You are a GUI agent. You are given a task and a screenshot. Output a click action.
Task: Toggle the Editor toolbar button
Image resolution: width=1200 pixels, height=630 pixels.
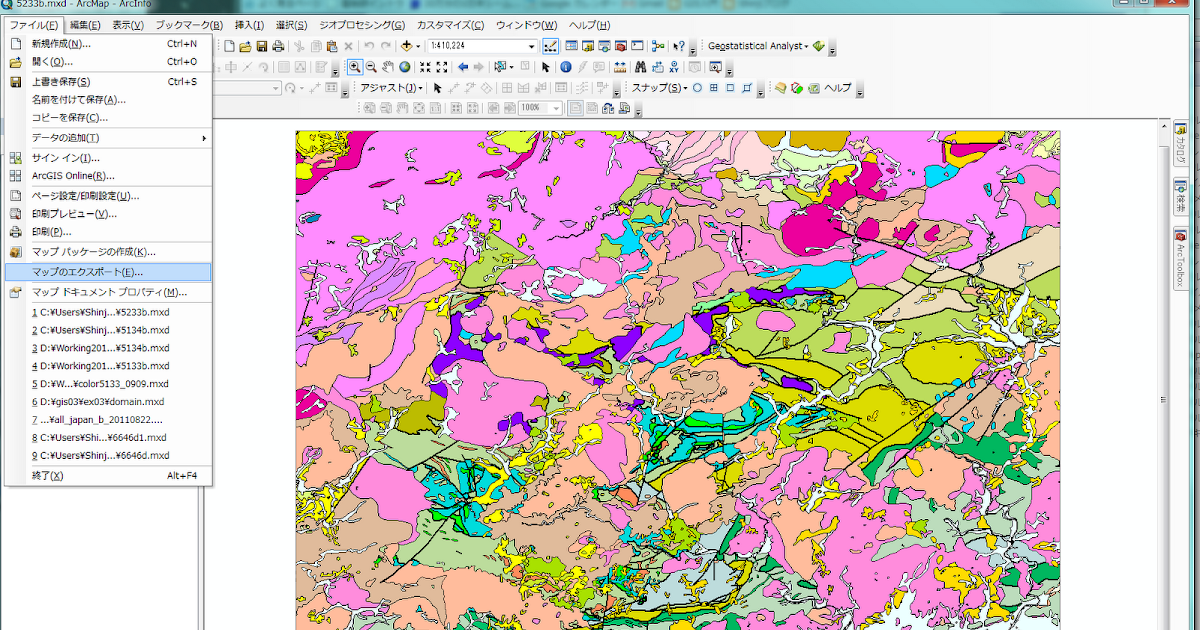click(x=551, y=46)
